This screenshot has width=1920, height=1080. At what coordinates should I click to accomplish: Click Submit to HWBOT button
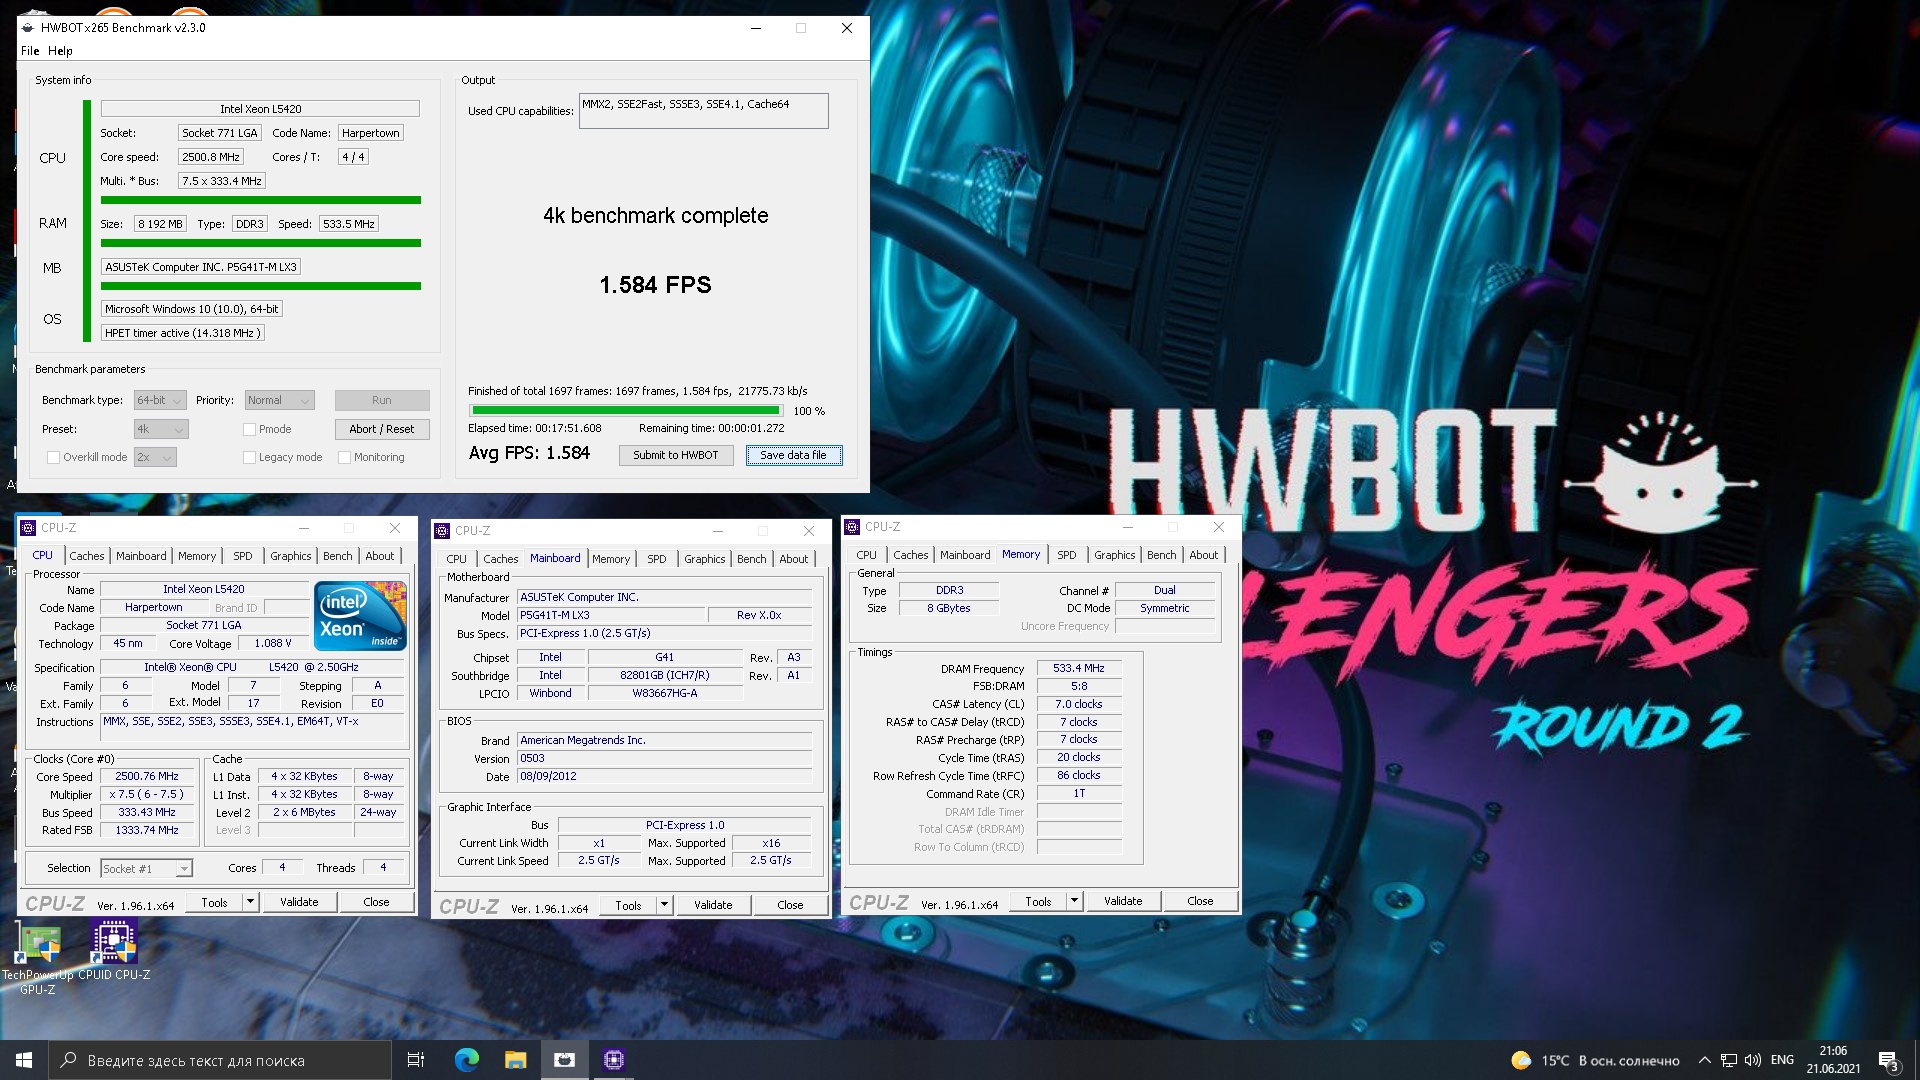click(x=676, y=455)
